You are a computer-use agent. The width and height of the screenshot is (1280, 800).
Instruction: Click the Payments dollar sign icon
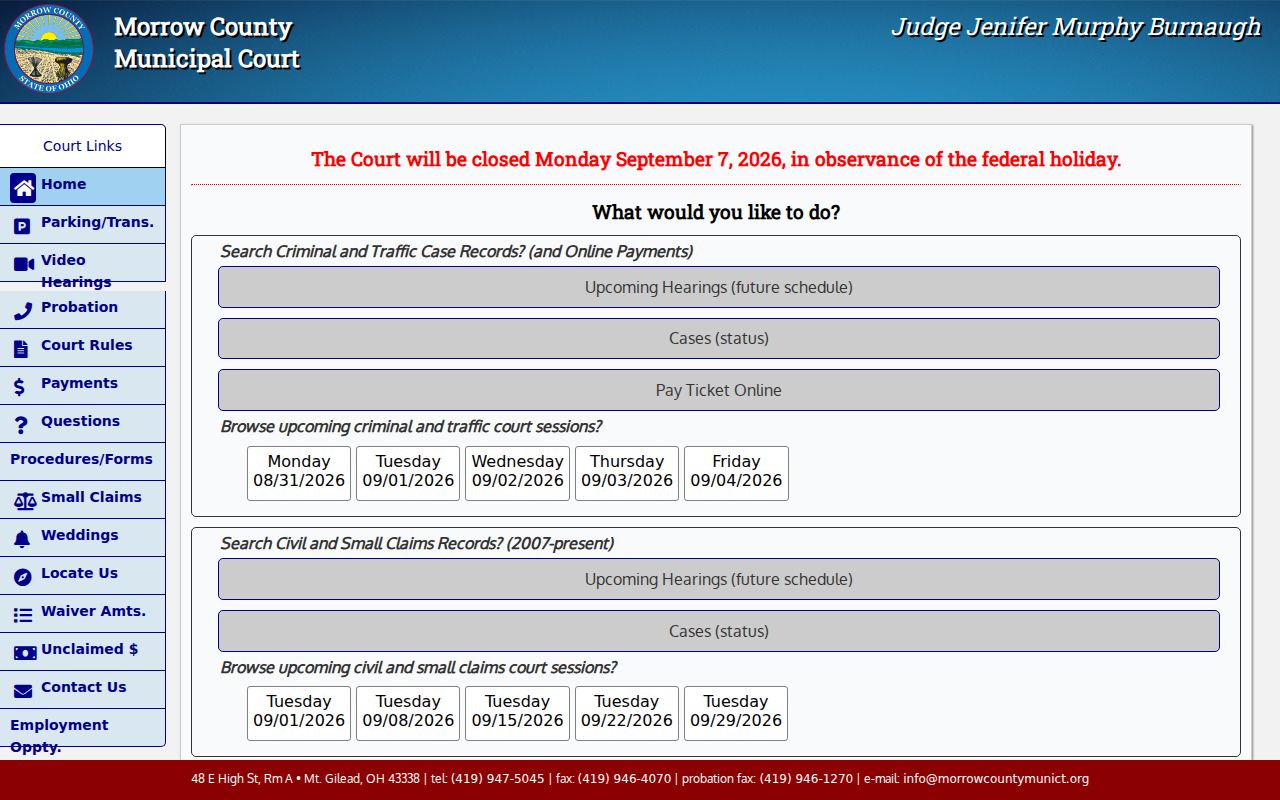point(19,388)
